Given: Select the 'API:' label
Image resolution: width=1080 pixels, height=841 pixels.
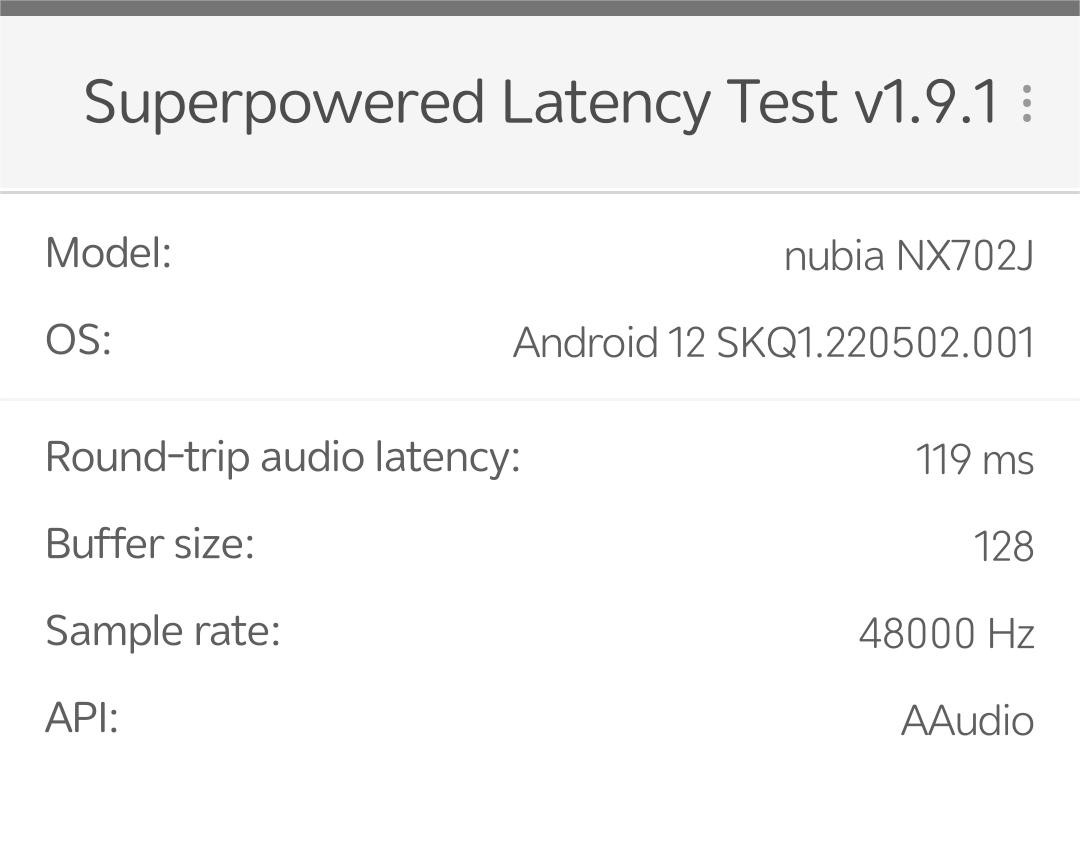Looking at the screenshot, I should 82,718.
